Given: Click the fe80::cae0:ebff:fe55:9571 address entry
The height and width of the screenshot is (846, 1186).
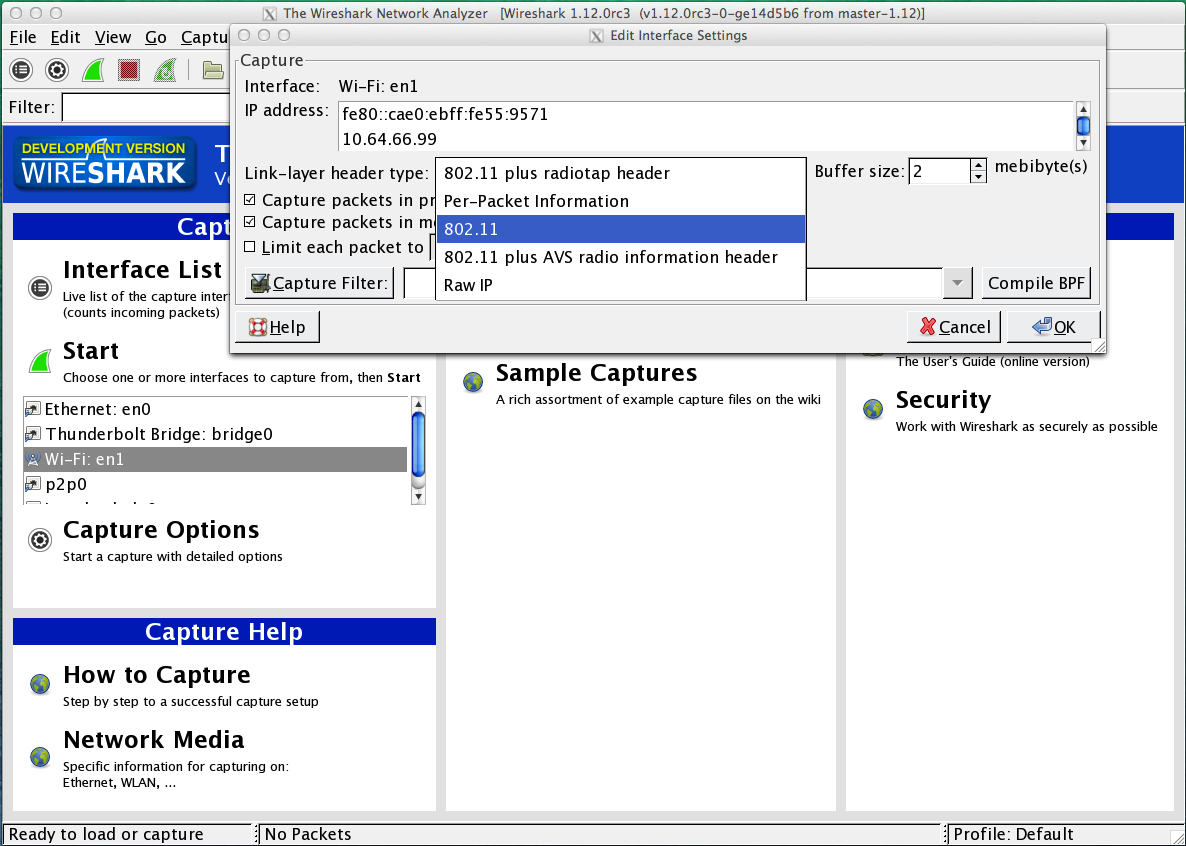Looking at the screenshot, I should point(445,114).
